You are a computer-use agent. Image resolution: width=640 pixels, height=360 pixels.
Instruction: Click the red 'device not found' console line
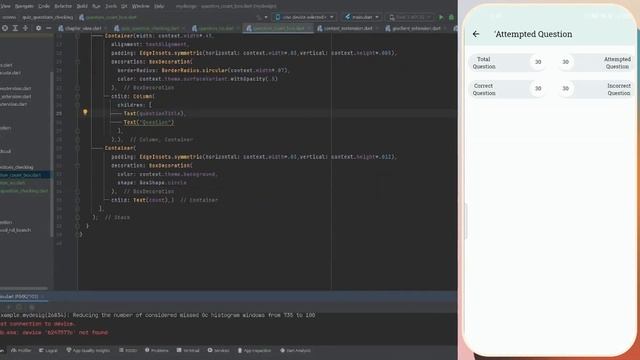54,333
